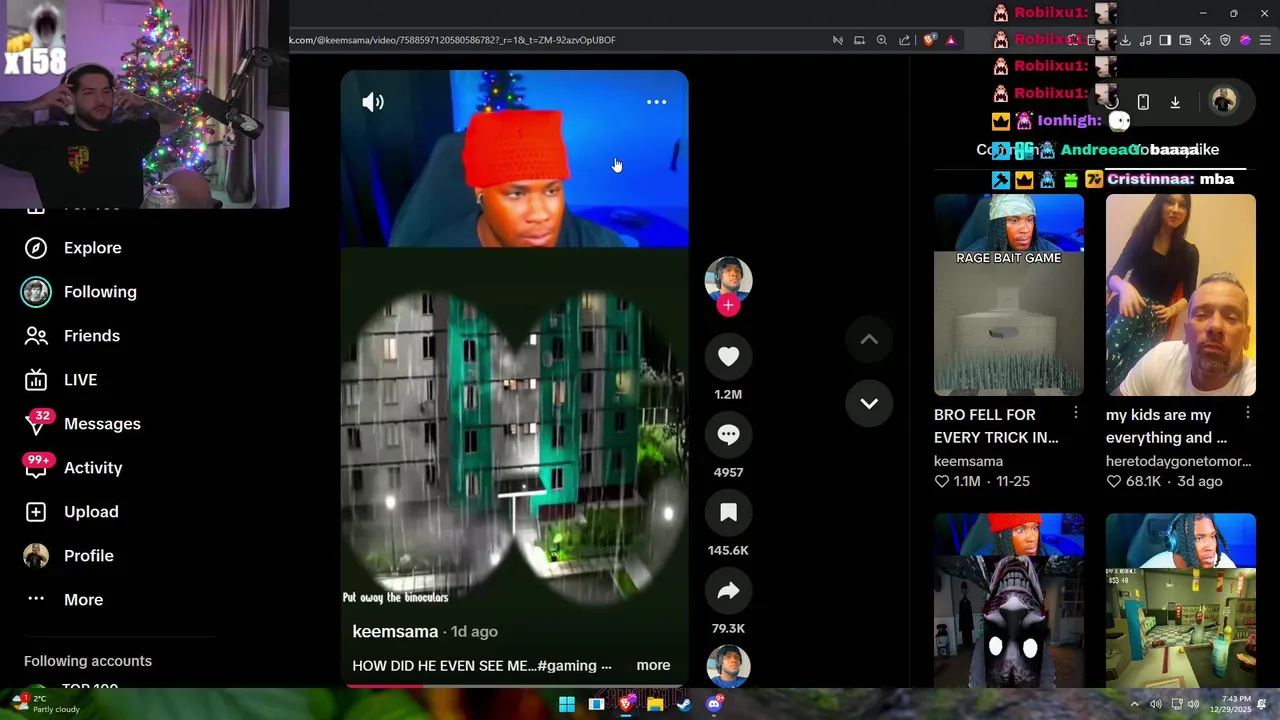This screenshot has height=720, width=1280.
Task: Open the browser hamburger menu
Action: coord(1266,40)
